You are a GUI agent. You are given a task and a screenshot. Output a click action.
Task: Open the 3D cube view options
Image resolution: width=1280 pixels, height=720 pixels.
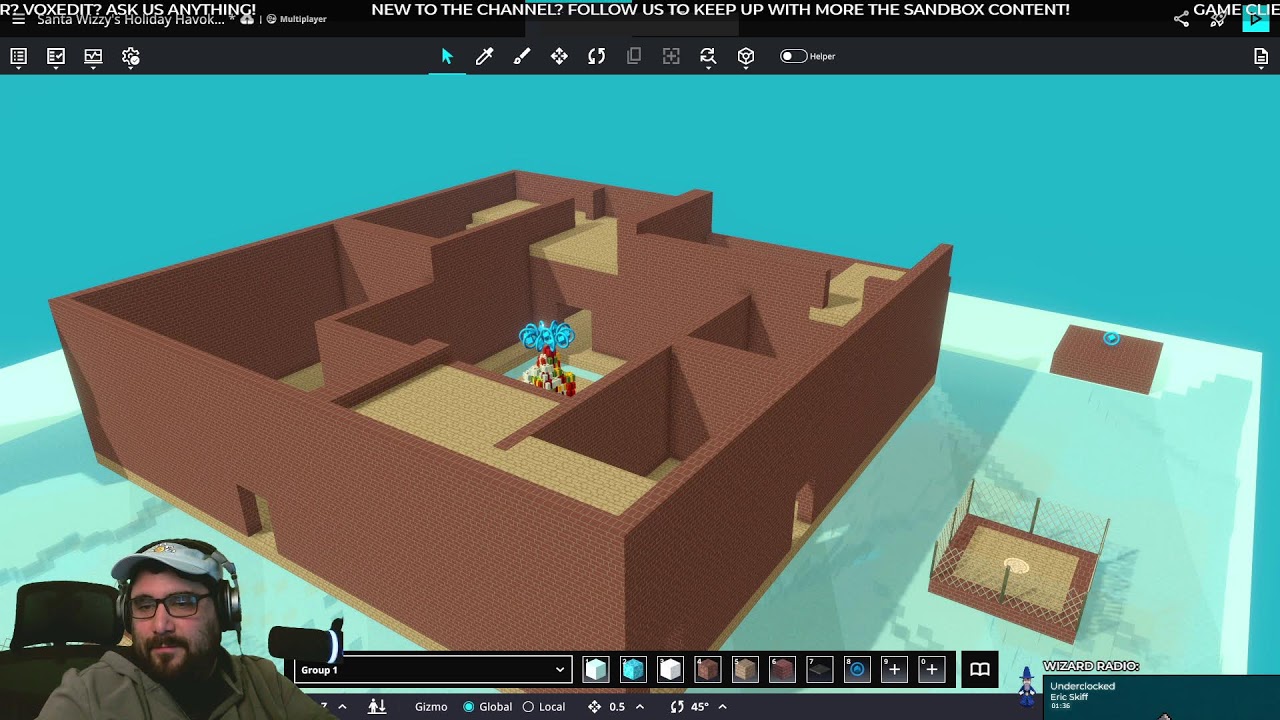[746, 57]
